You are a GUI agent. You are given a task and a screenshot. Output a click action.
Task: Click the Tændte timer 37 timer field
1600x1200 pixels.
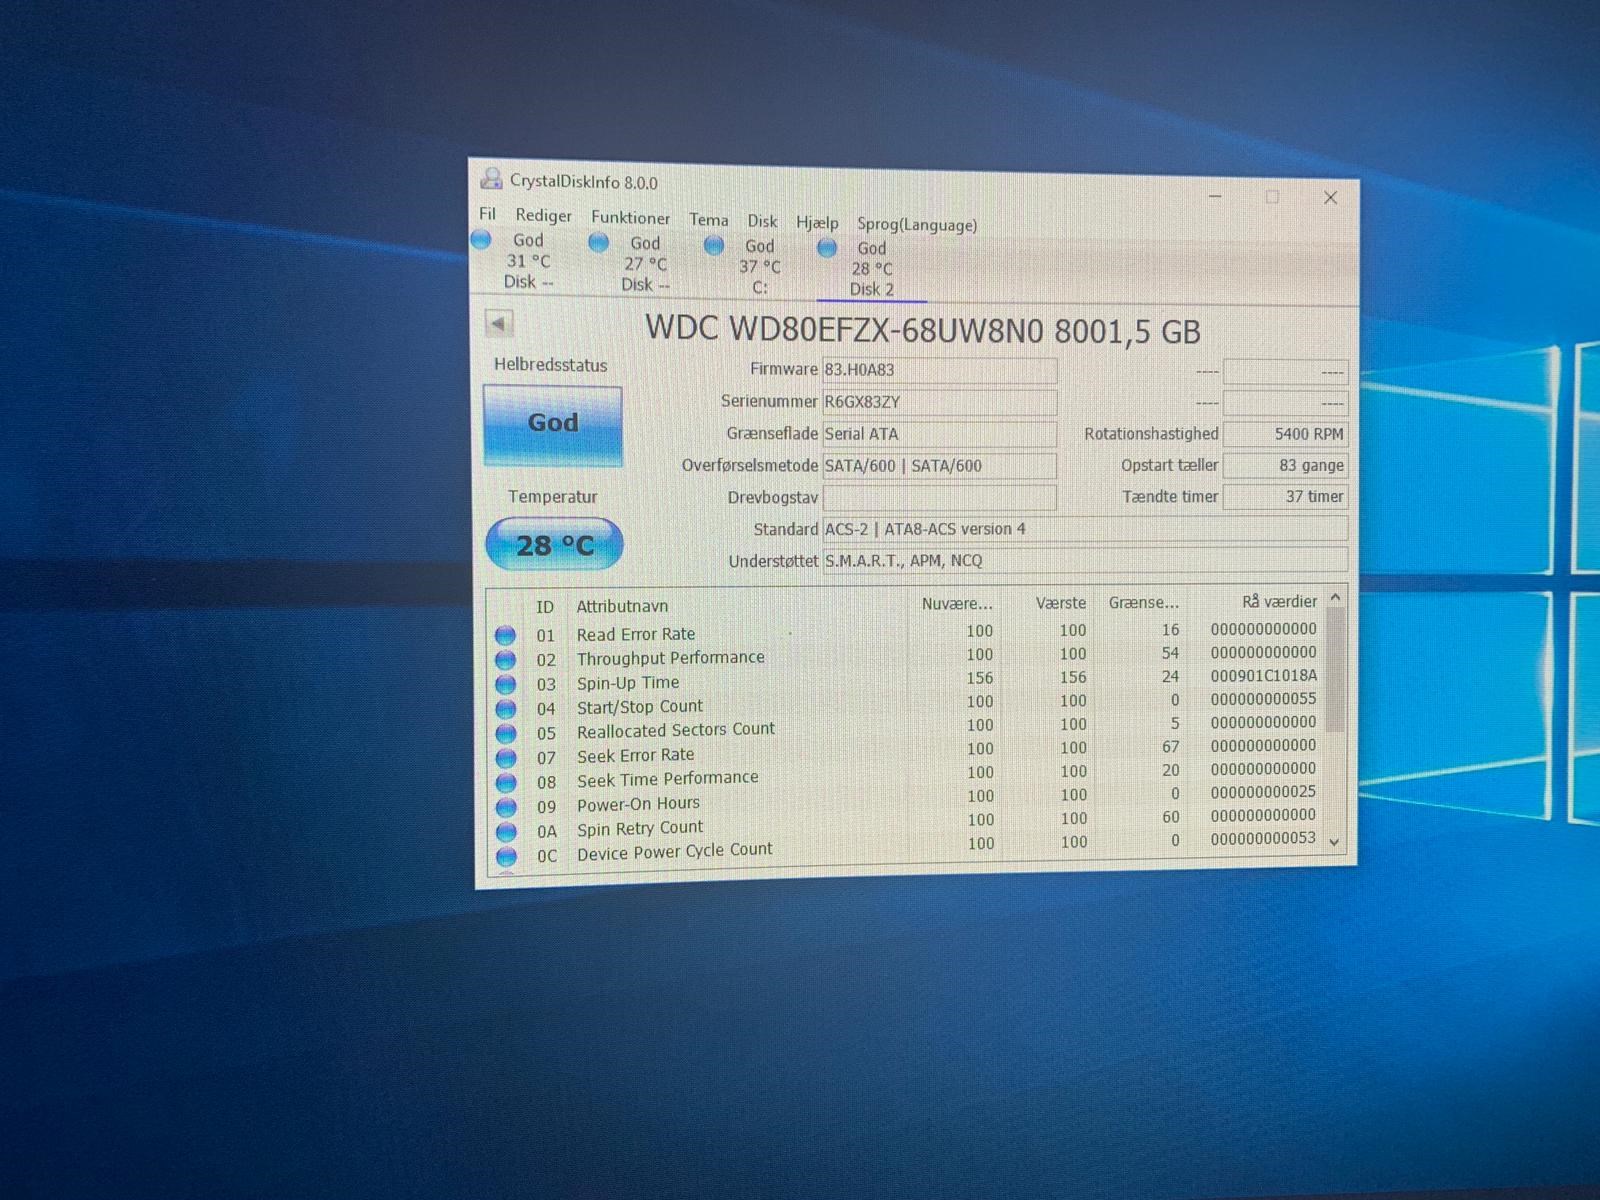tap(1285, 496)
